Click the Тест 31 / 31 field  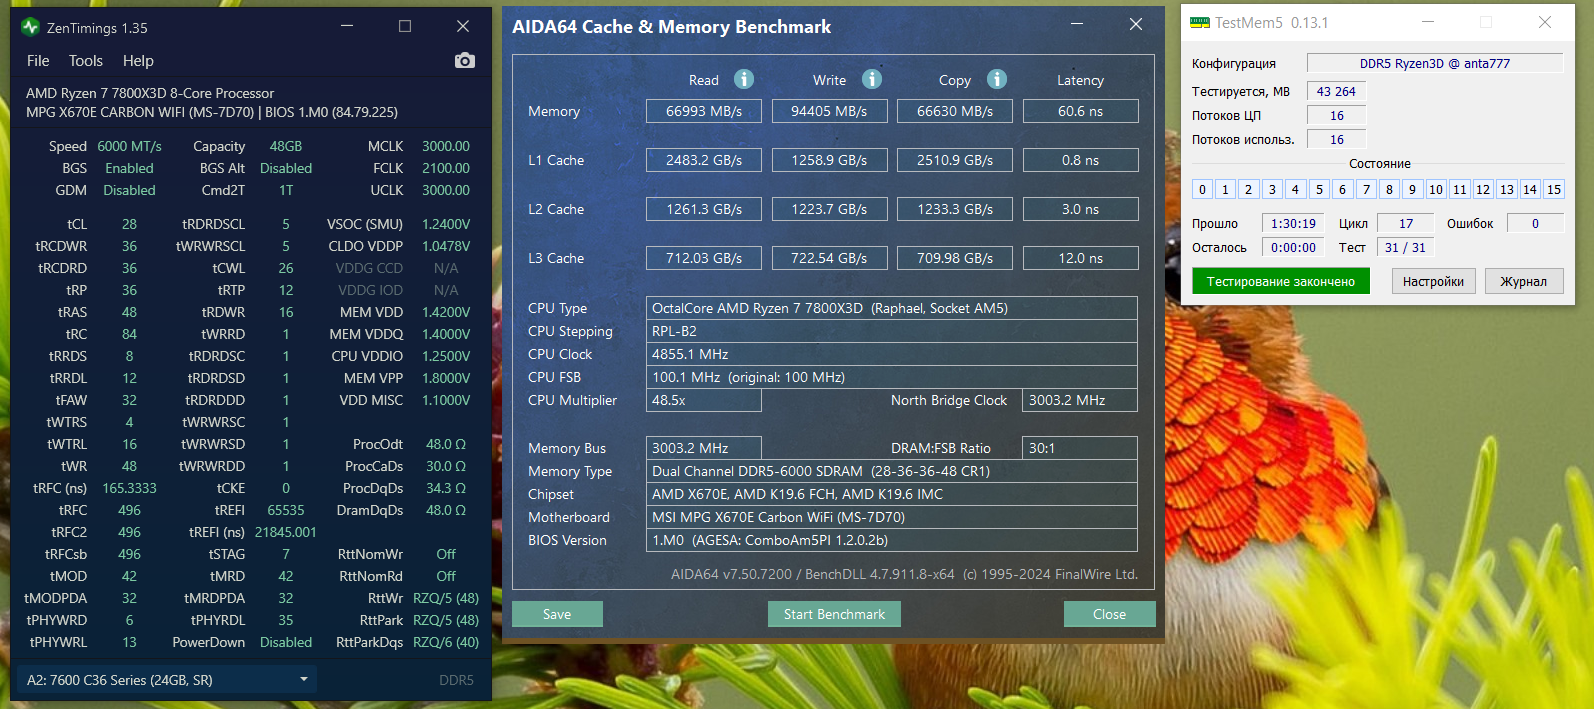[1406, 247]
